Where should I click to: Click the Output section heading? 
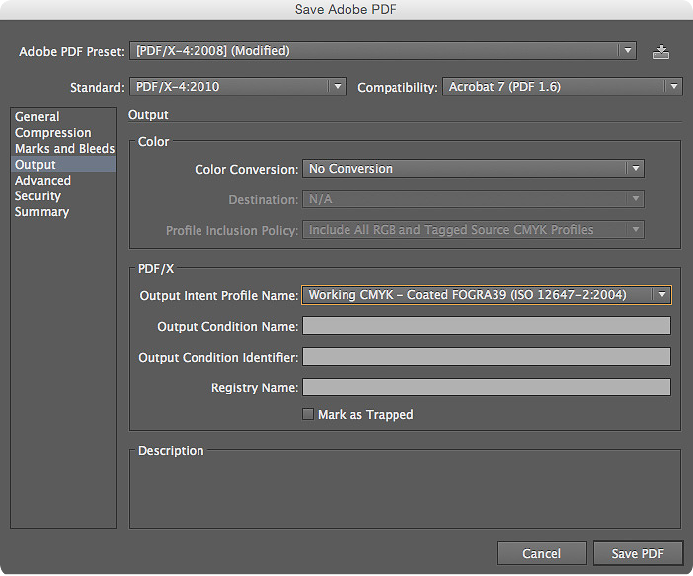click(148, 115)
